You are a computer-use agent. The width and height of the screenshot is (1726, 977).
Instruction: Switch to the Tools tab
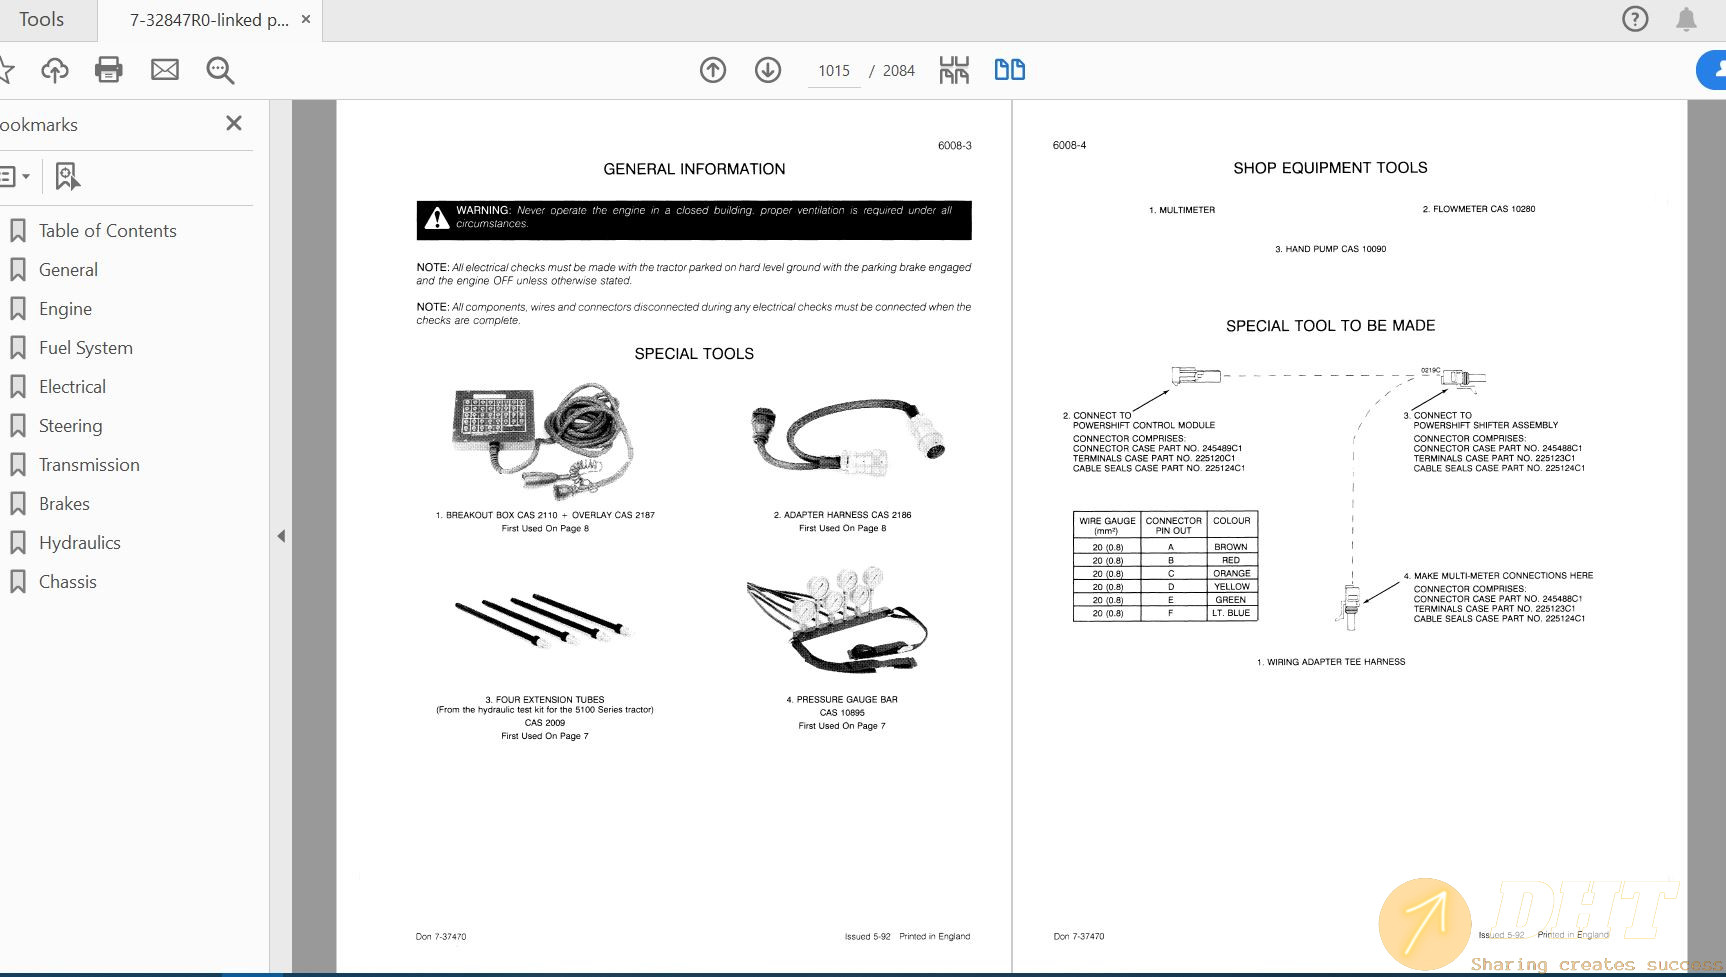pyautogui.click(x=42, y=20)
